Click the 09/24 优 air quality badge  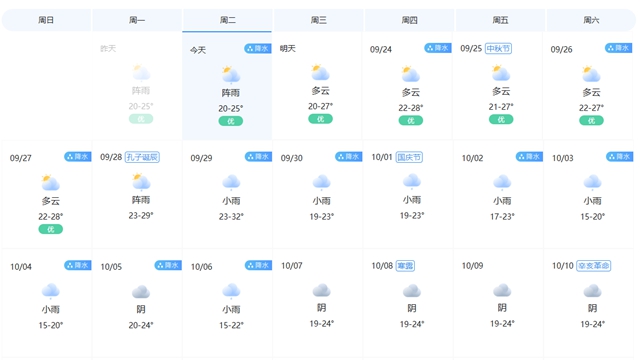coord(411,120)
